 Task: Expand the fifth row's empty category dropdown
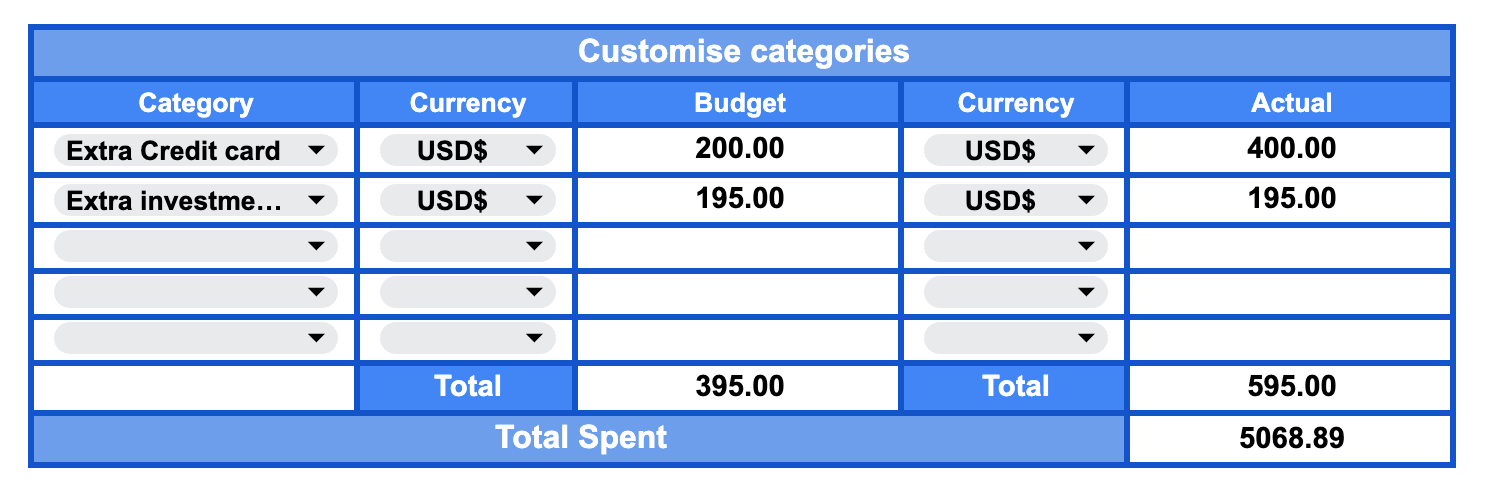(x=195, y=338)
